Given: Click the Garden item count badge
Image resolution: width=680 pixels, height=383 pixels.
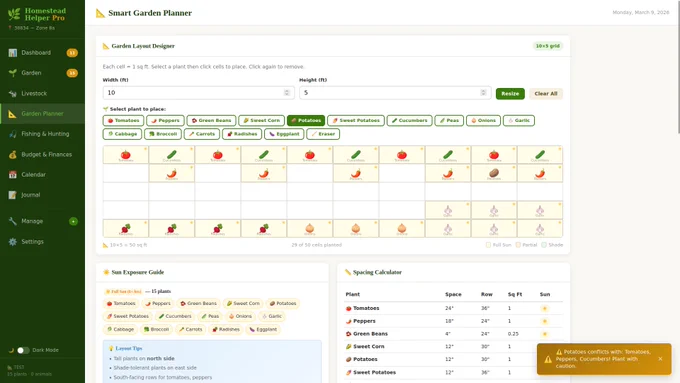Looking at the screenshot, I should [72, 73].
